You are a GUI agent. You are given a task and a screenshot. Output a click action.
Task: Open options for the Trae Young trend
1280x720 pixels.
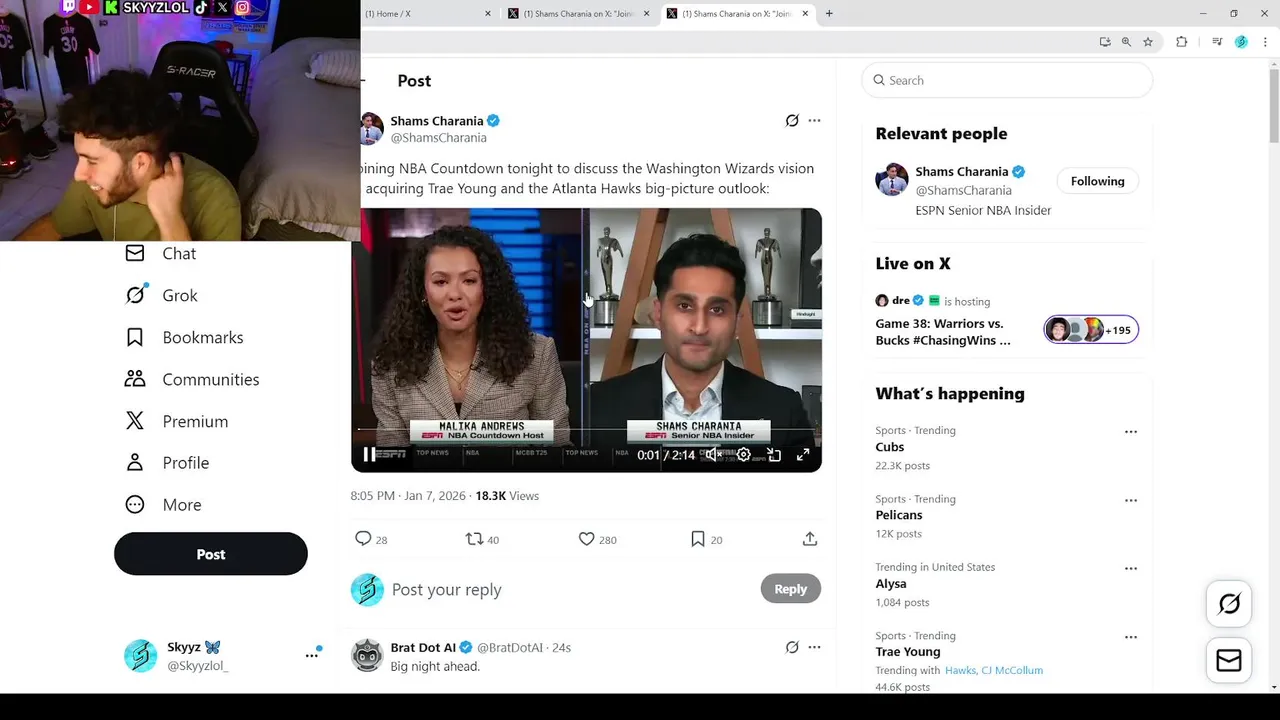point(1131,637)
